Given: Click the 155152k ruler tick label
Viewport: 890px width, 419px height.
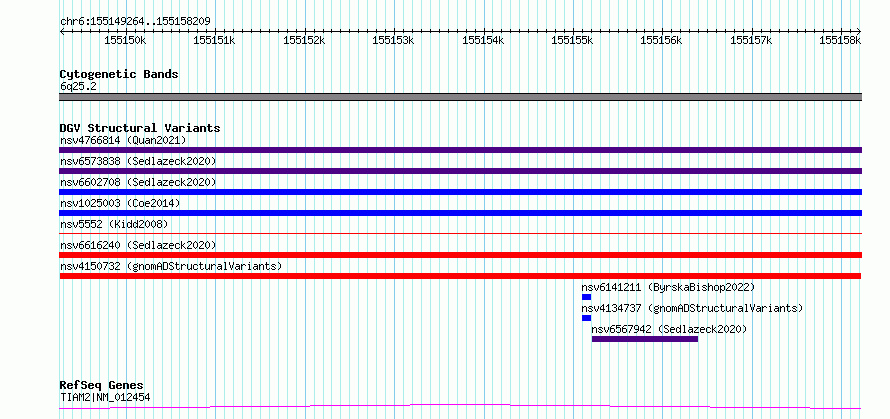Looking at the screenshot, I should click(x=304, y=40).
